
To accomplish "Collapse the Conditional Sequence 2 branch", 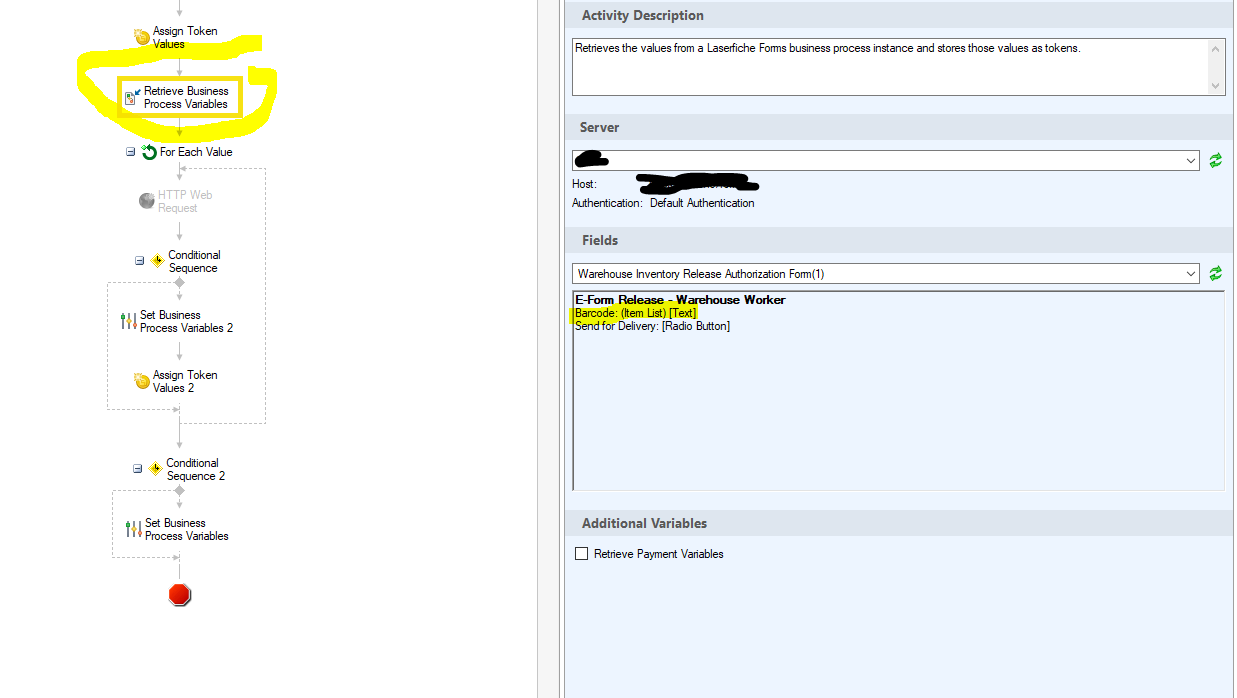I will (138, 469).
